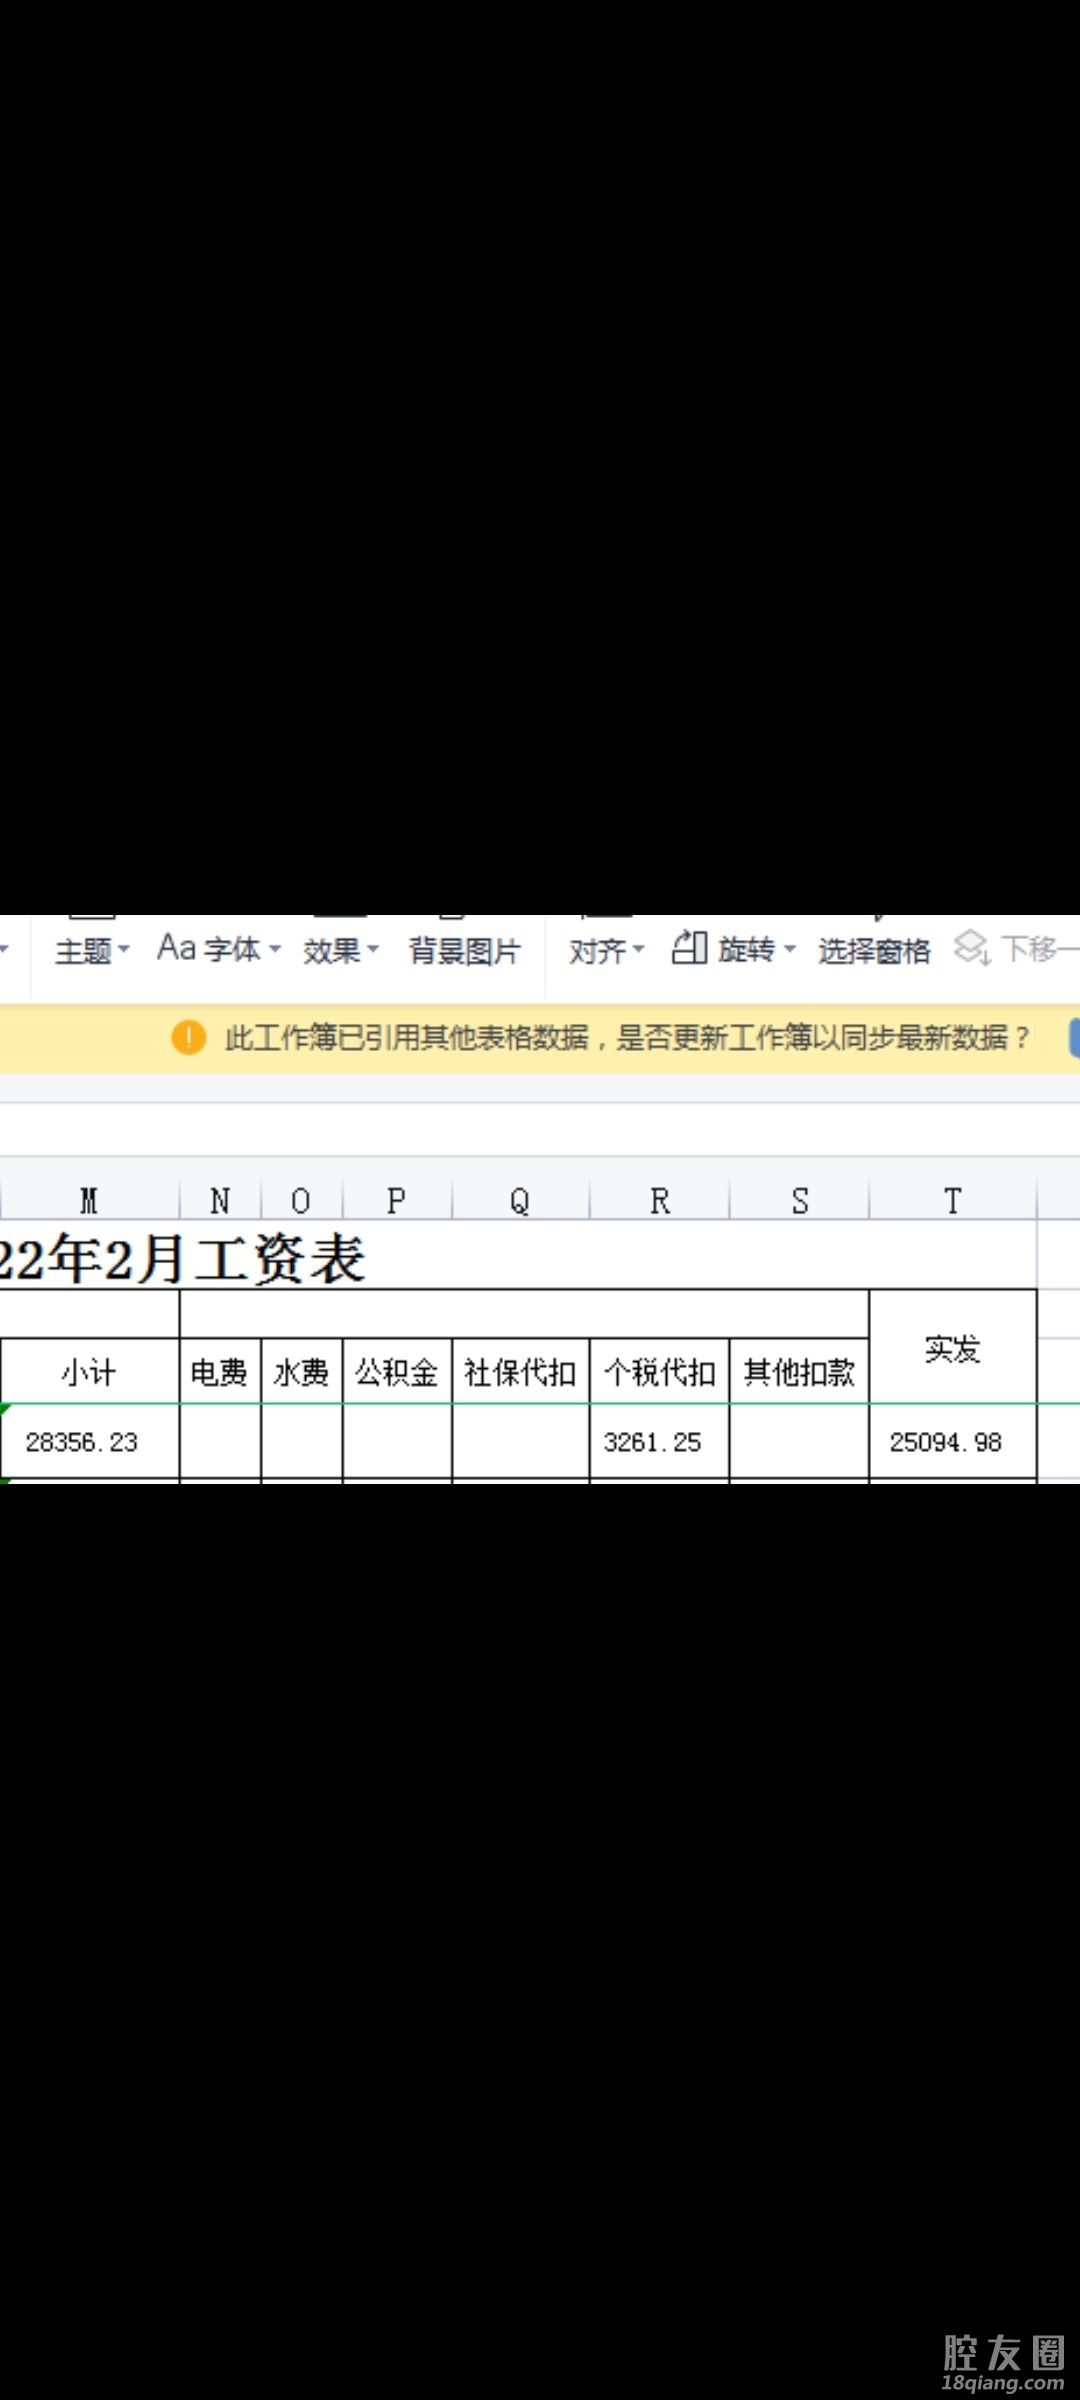Select column Q header

tap(520, 1200)
